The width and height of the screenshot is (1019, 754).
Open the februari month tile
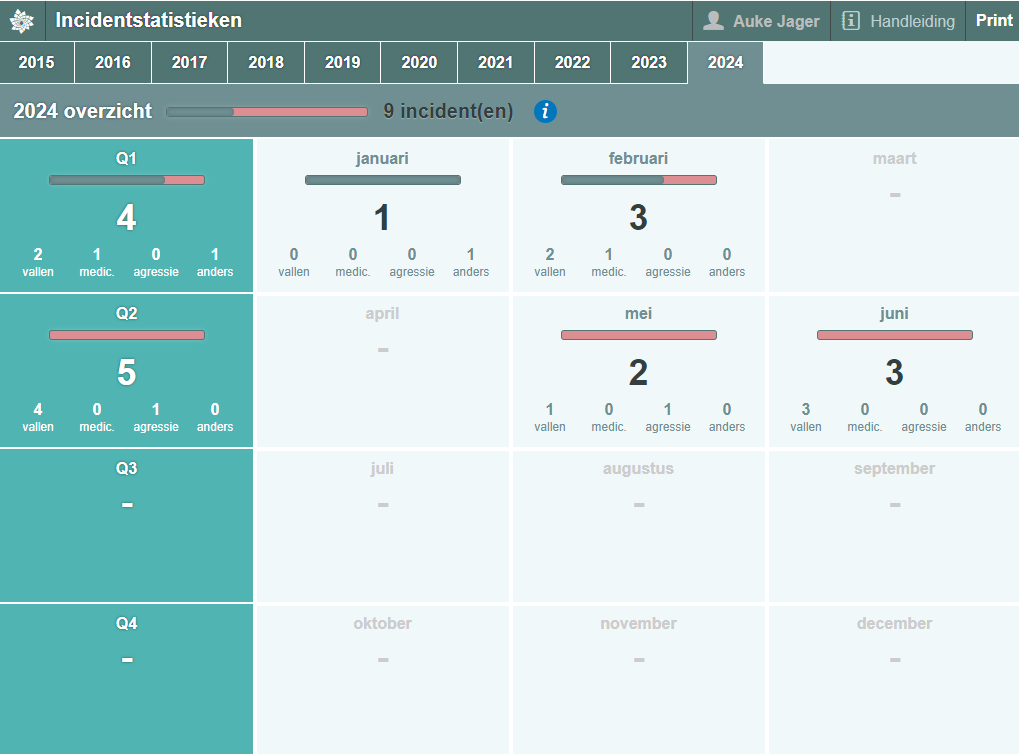(638, 216)
